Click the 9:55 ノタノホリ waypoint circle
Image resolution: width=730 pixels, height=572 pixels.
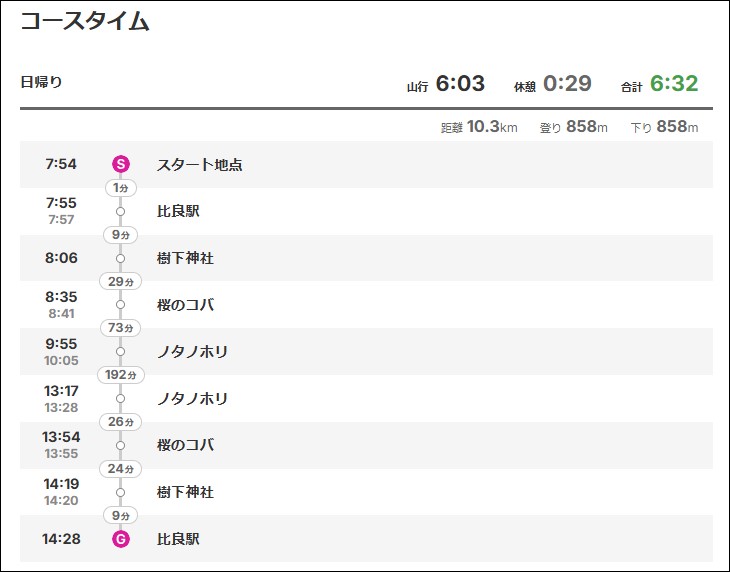[x=121, y=351]
